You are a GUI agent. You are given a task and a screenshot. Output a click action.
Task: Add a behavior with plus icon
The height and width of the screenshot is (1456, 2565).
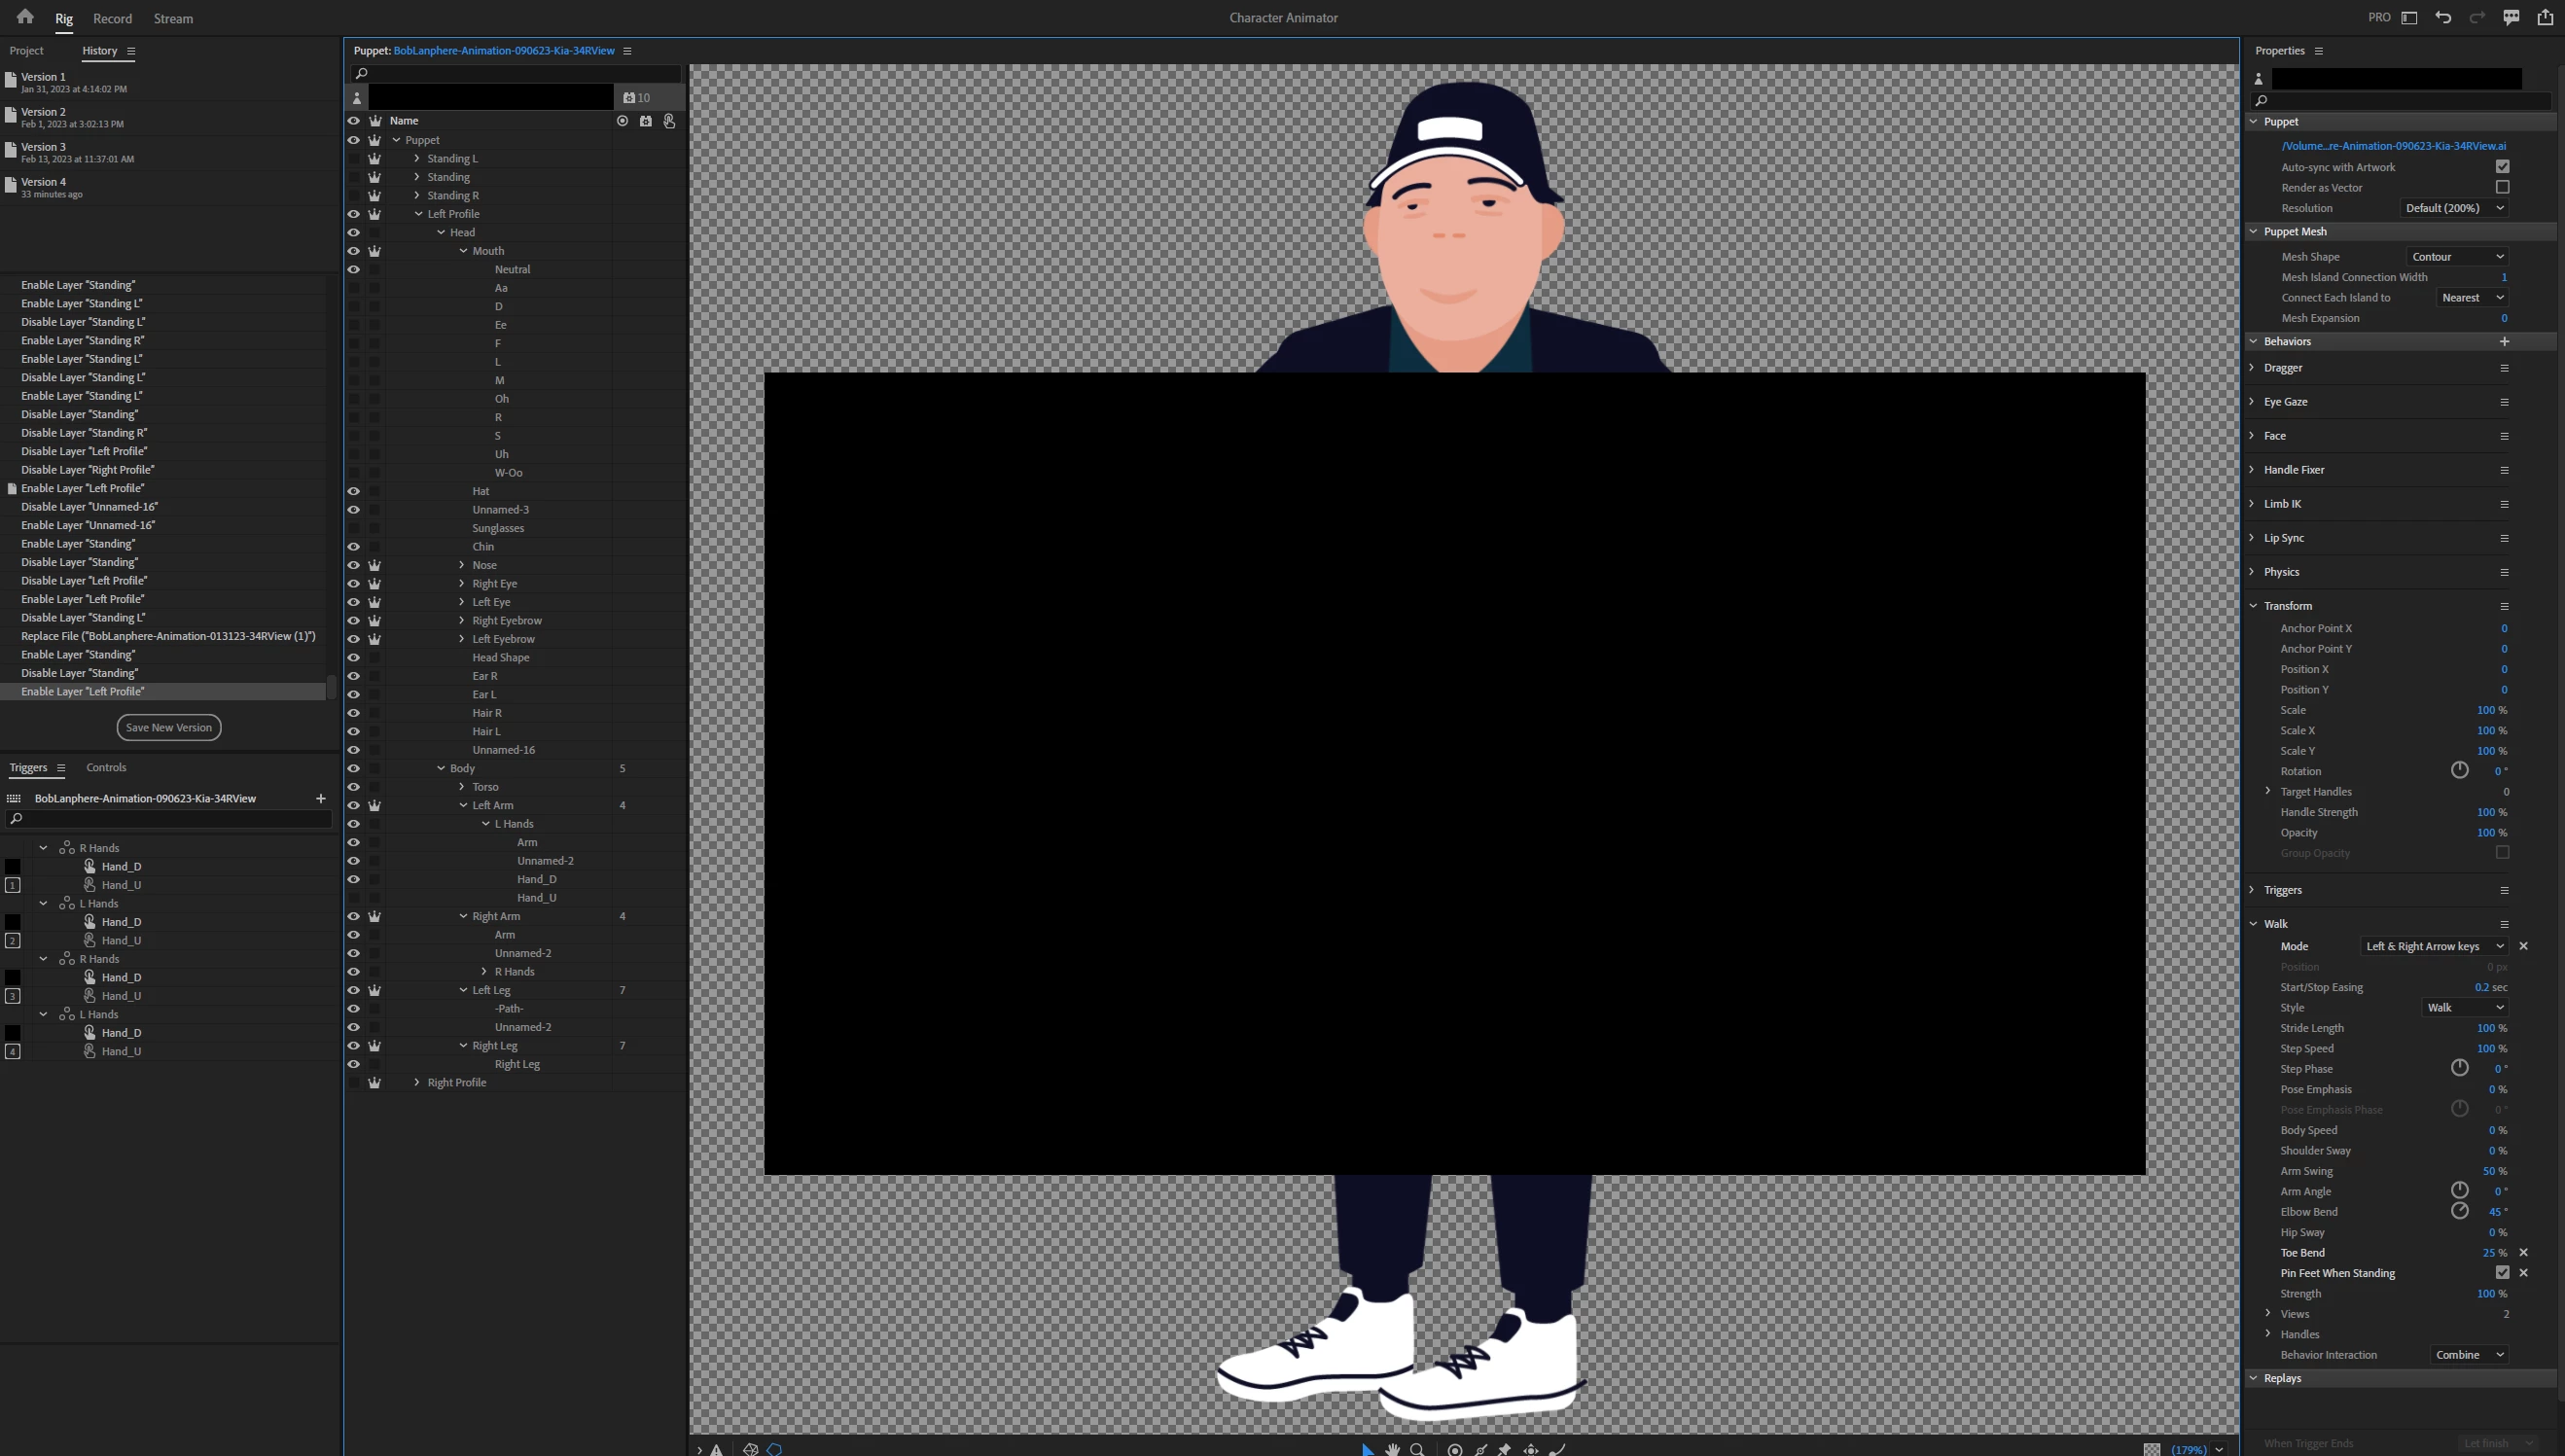click(x=2504, y=341)
